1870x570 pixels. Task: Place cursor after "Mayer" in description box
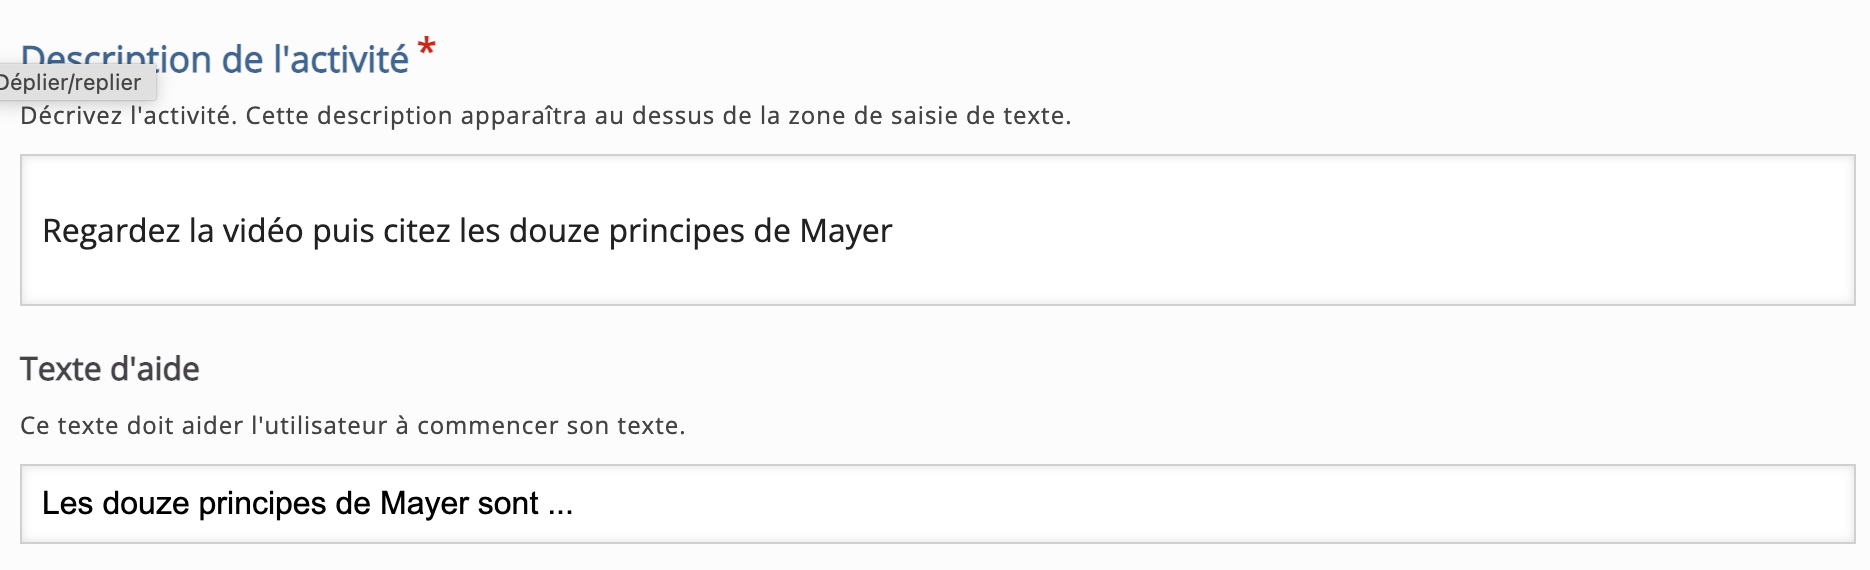point(893,231)
